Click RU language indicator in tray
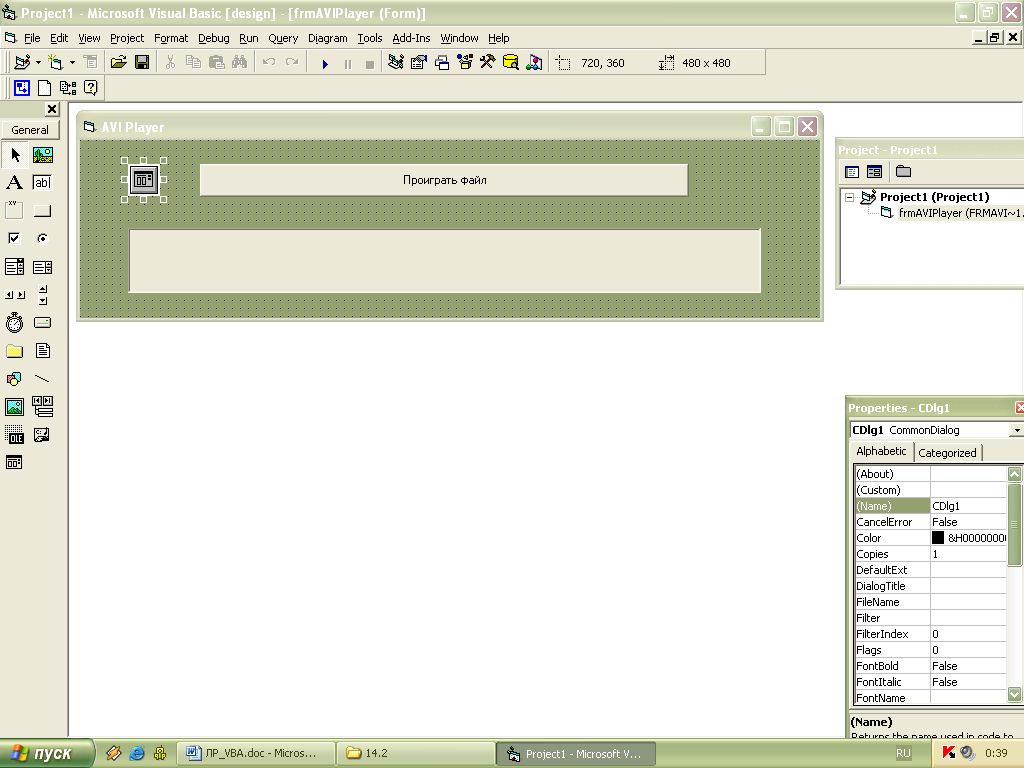Image resolution: width=1024 pixels, height=768 pixels. click(903, 753)
